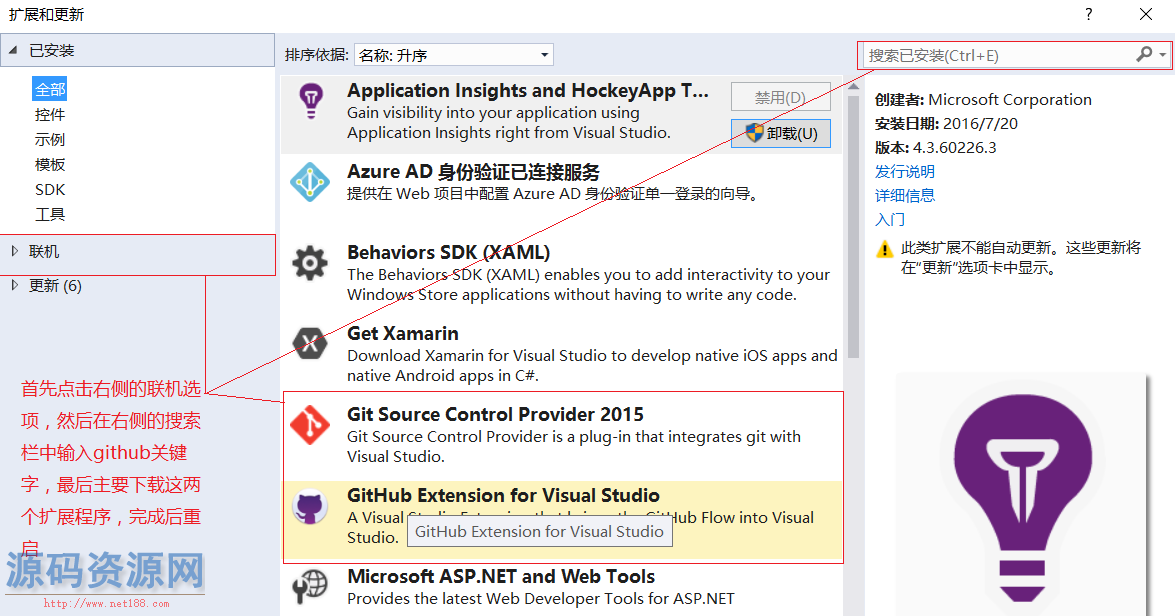
Task: Click the extension list vertical scrollbar thumb
Action: 854,225
